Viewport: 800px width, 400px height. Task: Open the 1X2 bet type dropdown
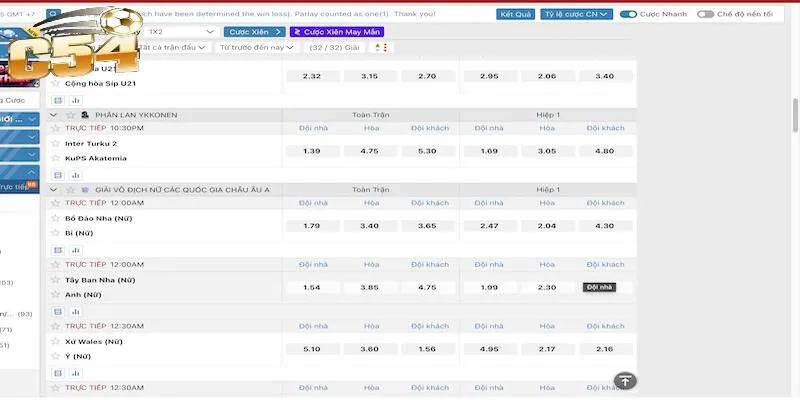click(181, 32)
